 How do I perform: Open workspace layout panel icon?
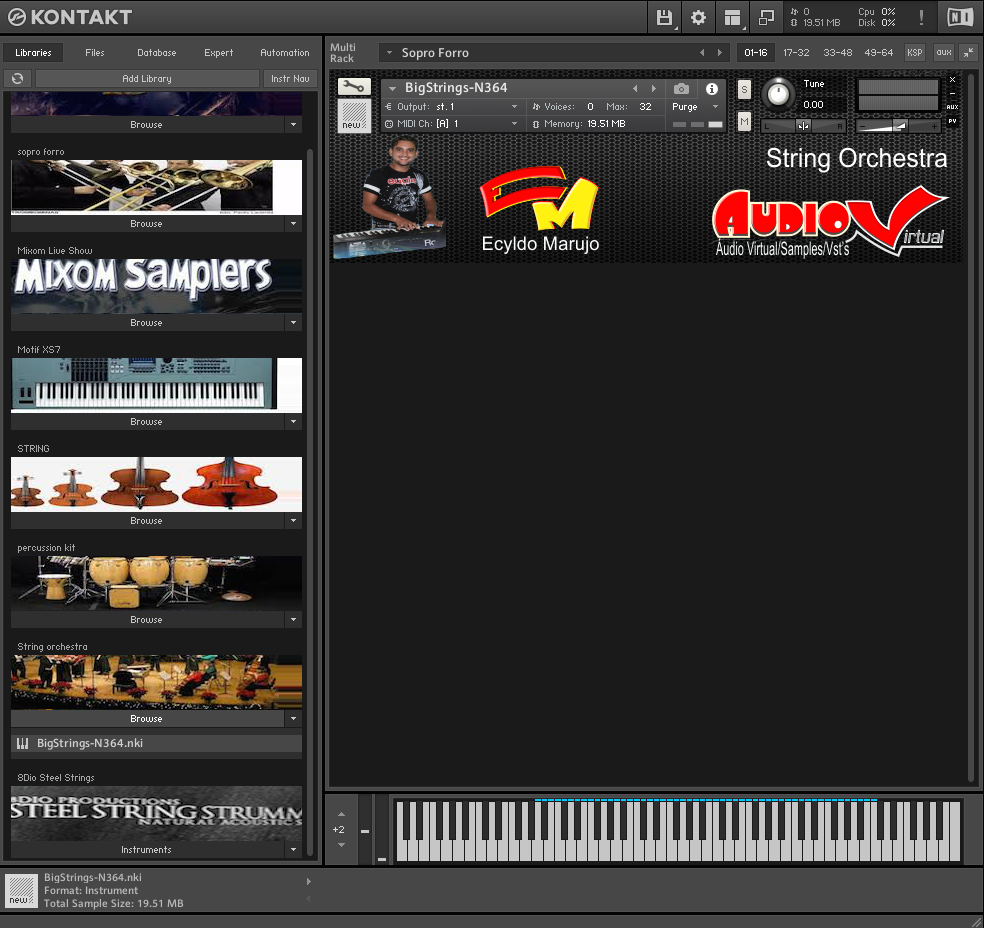click(x=732, y=18)
